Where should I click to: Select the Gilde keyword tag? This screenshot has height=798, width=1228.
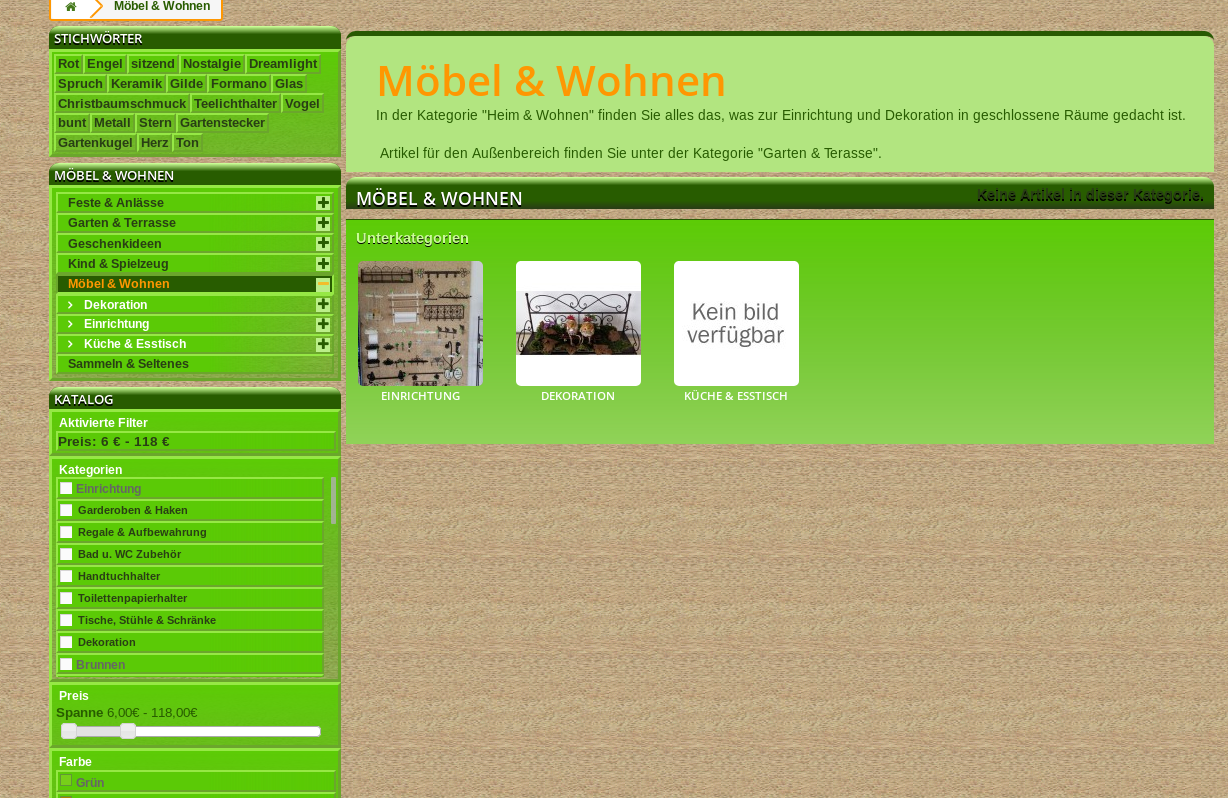coord(186,84)
